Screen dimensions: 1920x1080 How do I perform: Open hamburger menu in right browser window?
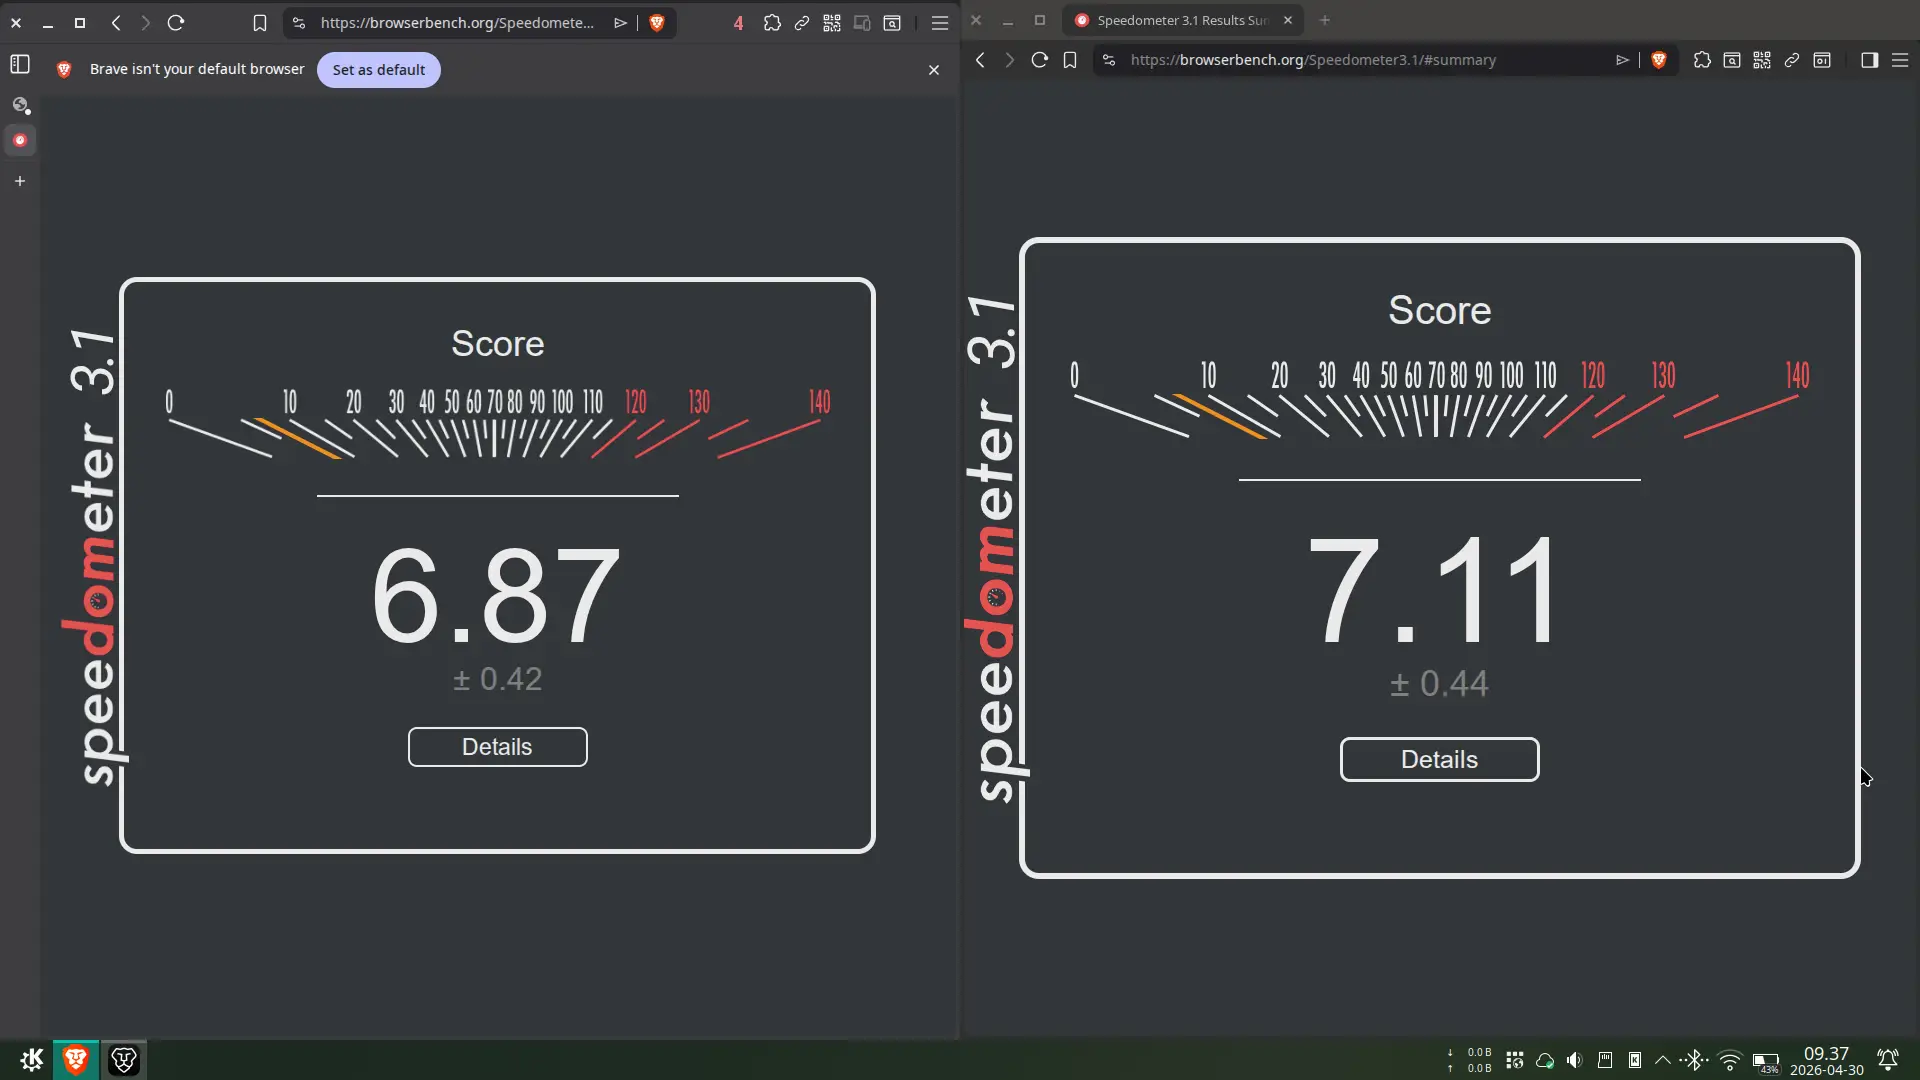pos(1899,60)
